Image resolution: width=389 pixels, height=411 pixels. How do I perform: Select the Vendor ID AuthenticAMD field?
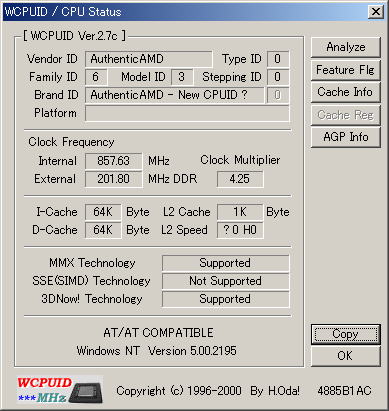(149, 59)
